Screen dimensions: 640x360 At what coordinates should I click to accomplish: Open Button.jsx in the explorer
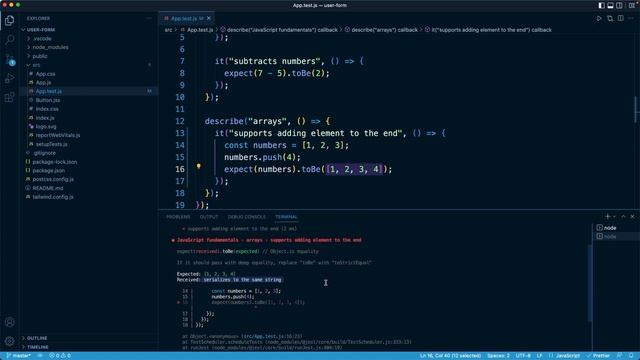(48, 100)
